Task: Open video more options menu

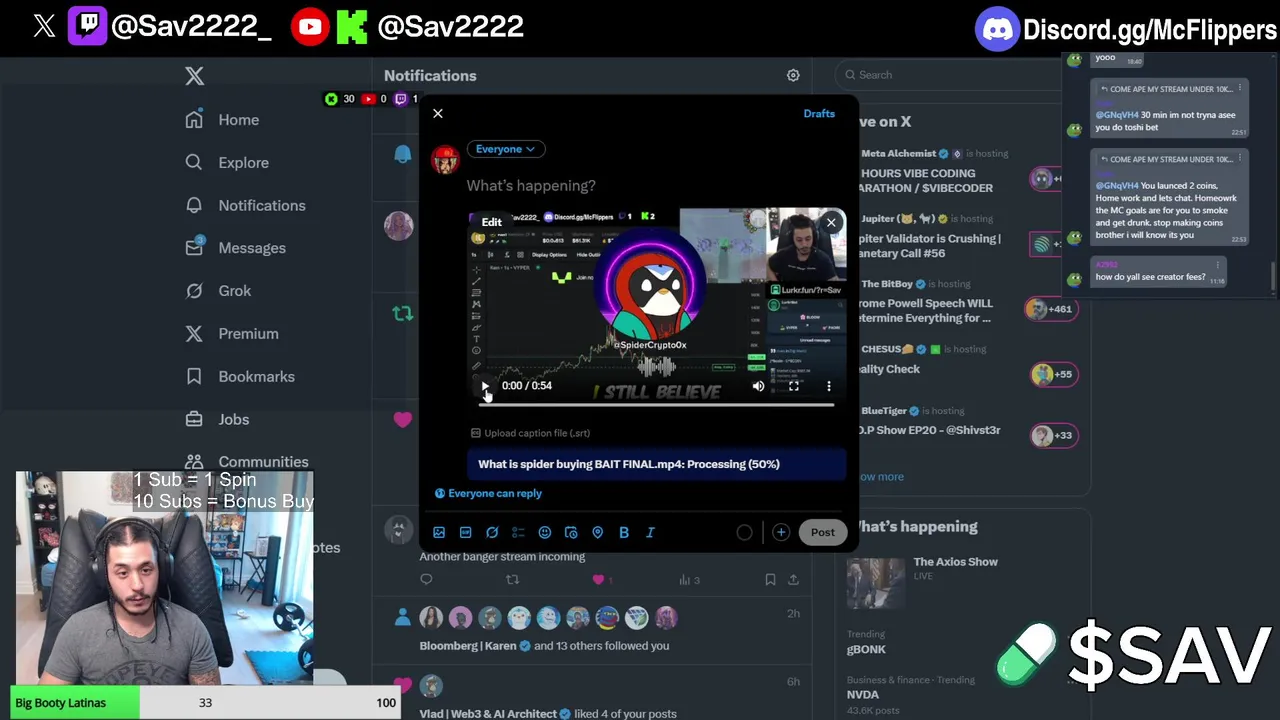Action: pos(828,386)
